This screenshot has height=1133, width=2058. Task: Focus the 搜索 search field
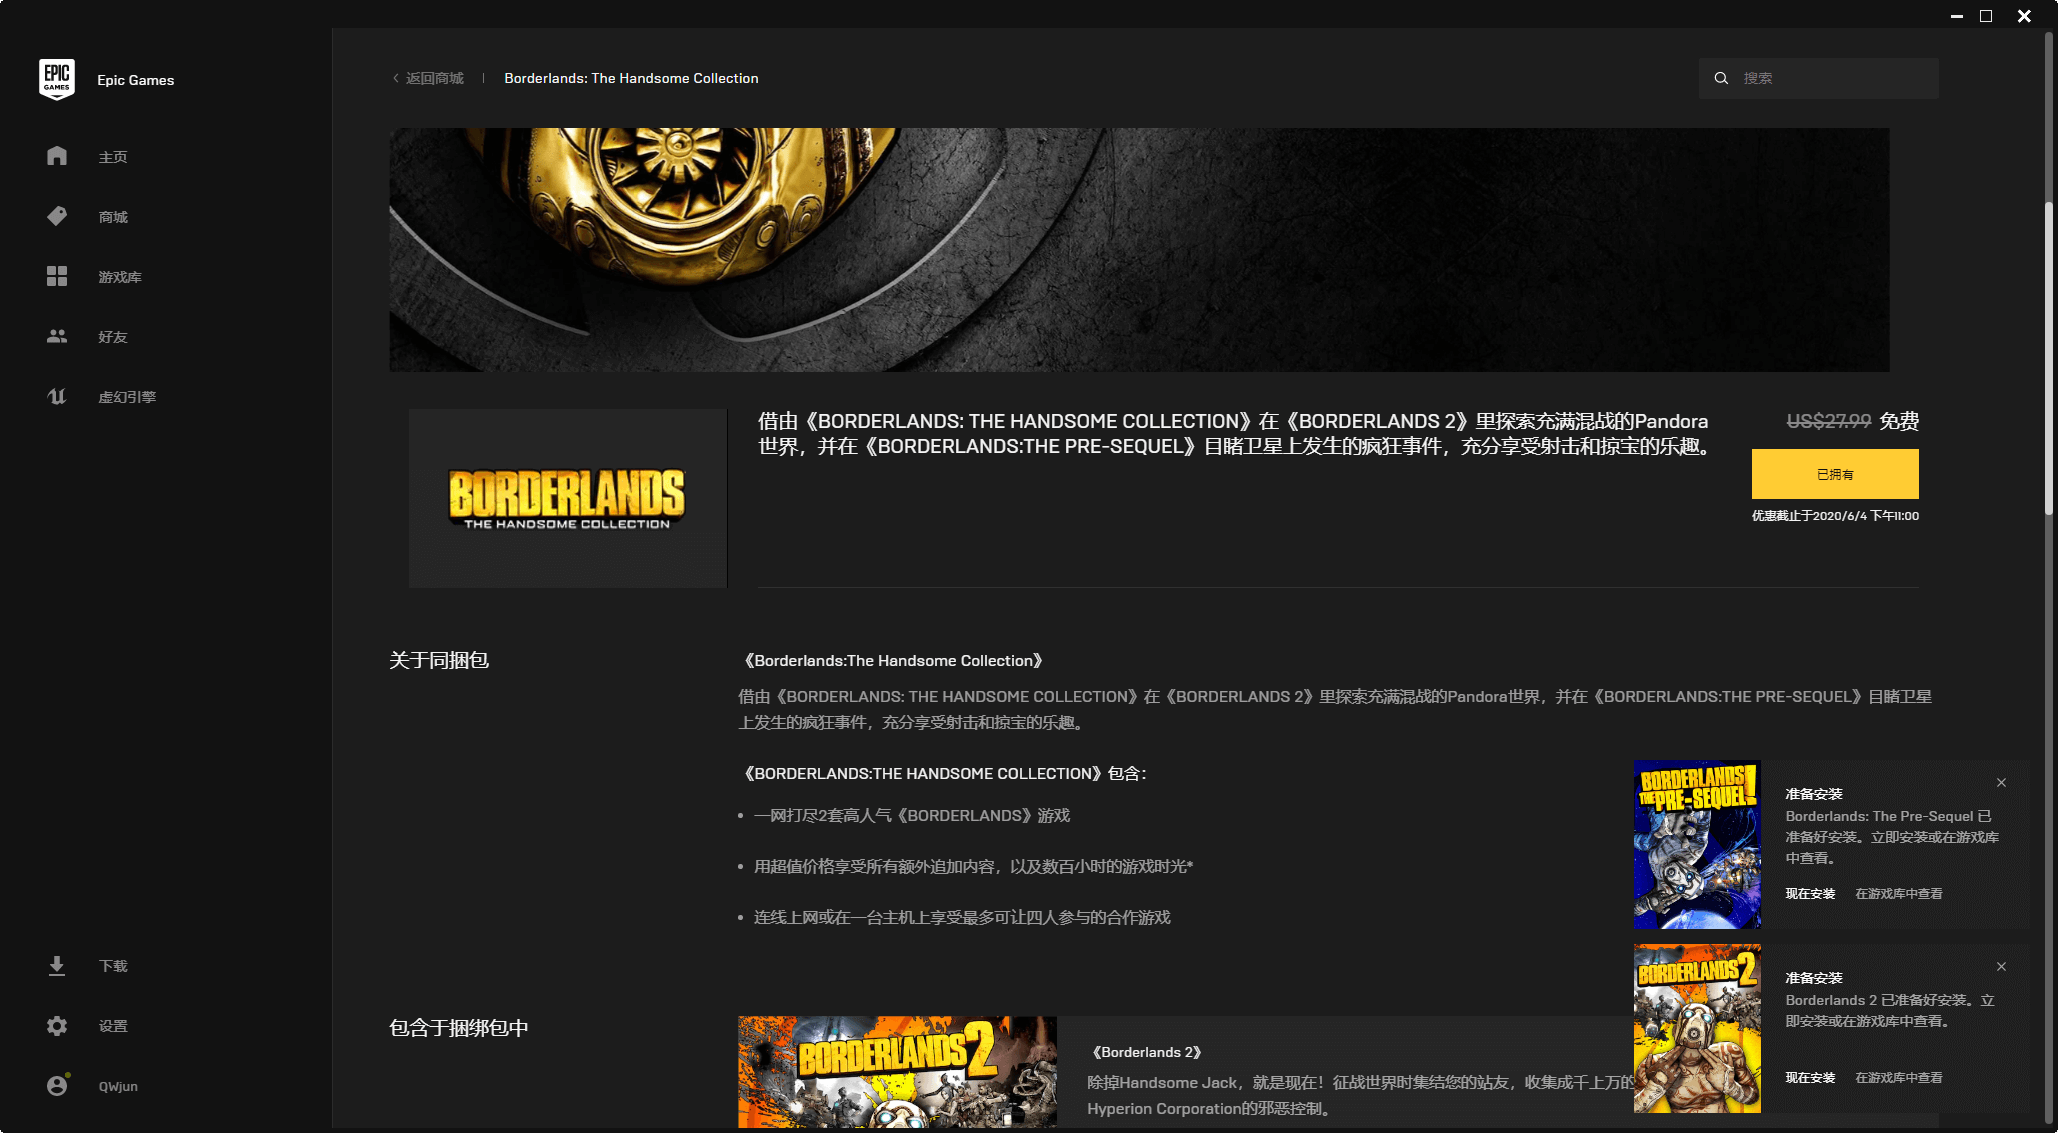point(1819,78)
